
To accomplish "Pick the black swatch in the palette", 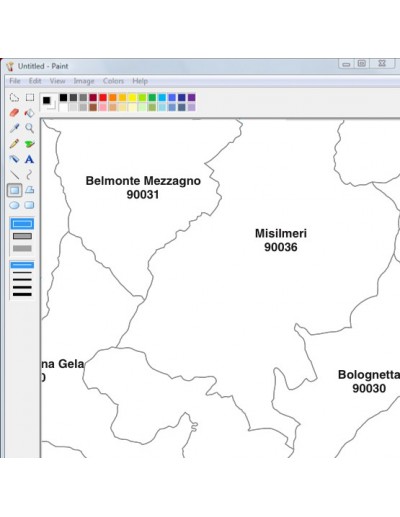I will coord(63,97).
